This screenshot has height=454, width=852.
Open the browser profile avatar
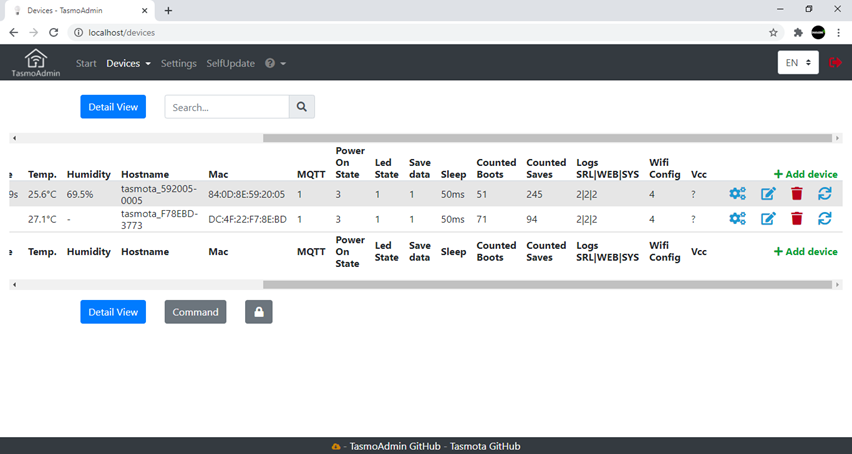tap(818, 33)
